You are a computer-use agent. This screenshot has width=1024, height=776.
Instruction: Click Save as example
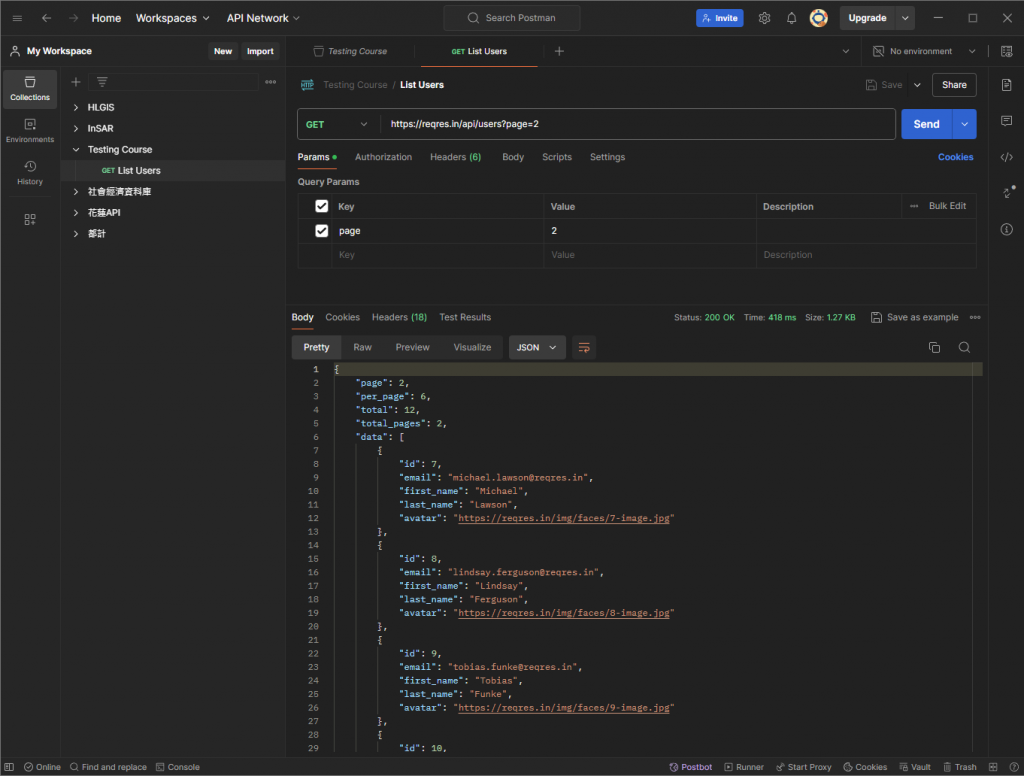[x=915, y=317]
